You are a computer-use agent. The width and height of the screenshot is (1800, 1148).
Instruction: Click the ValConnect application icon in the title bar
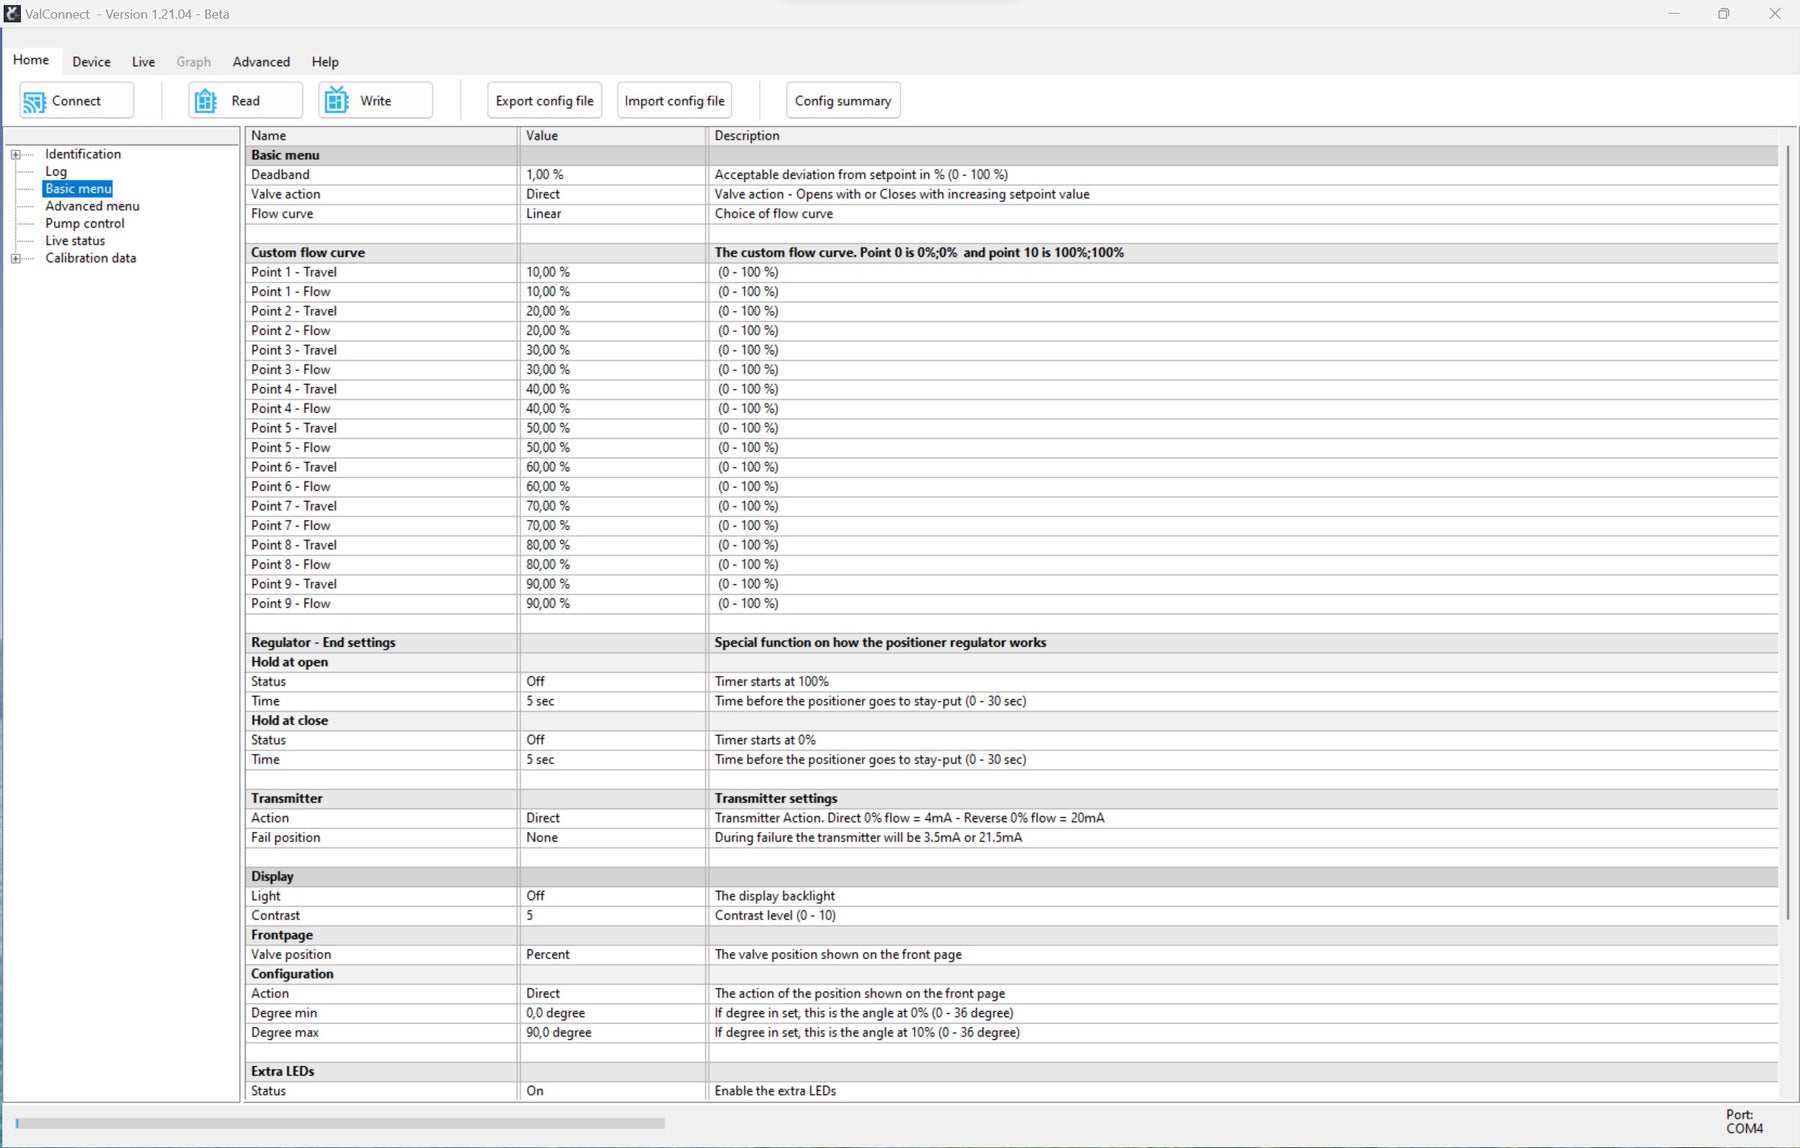11,13
